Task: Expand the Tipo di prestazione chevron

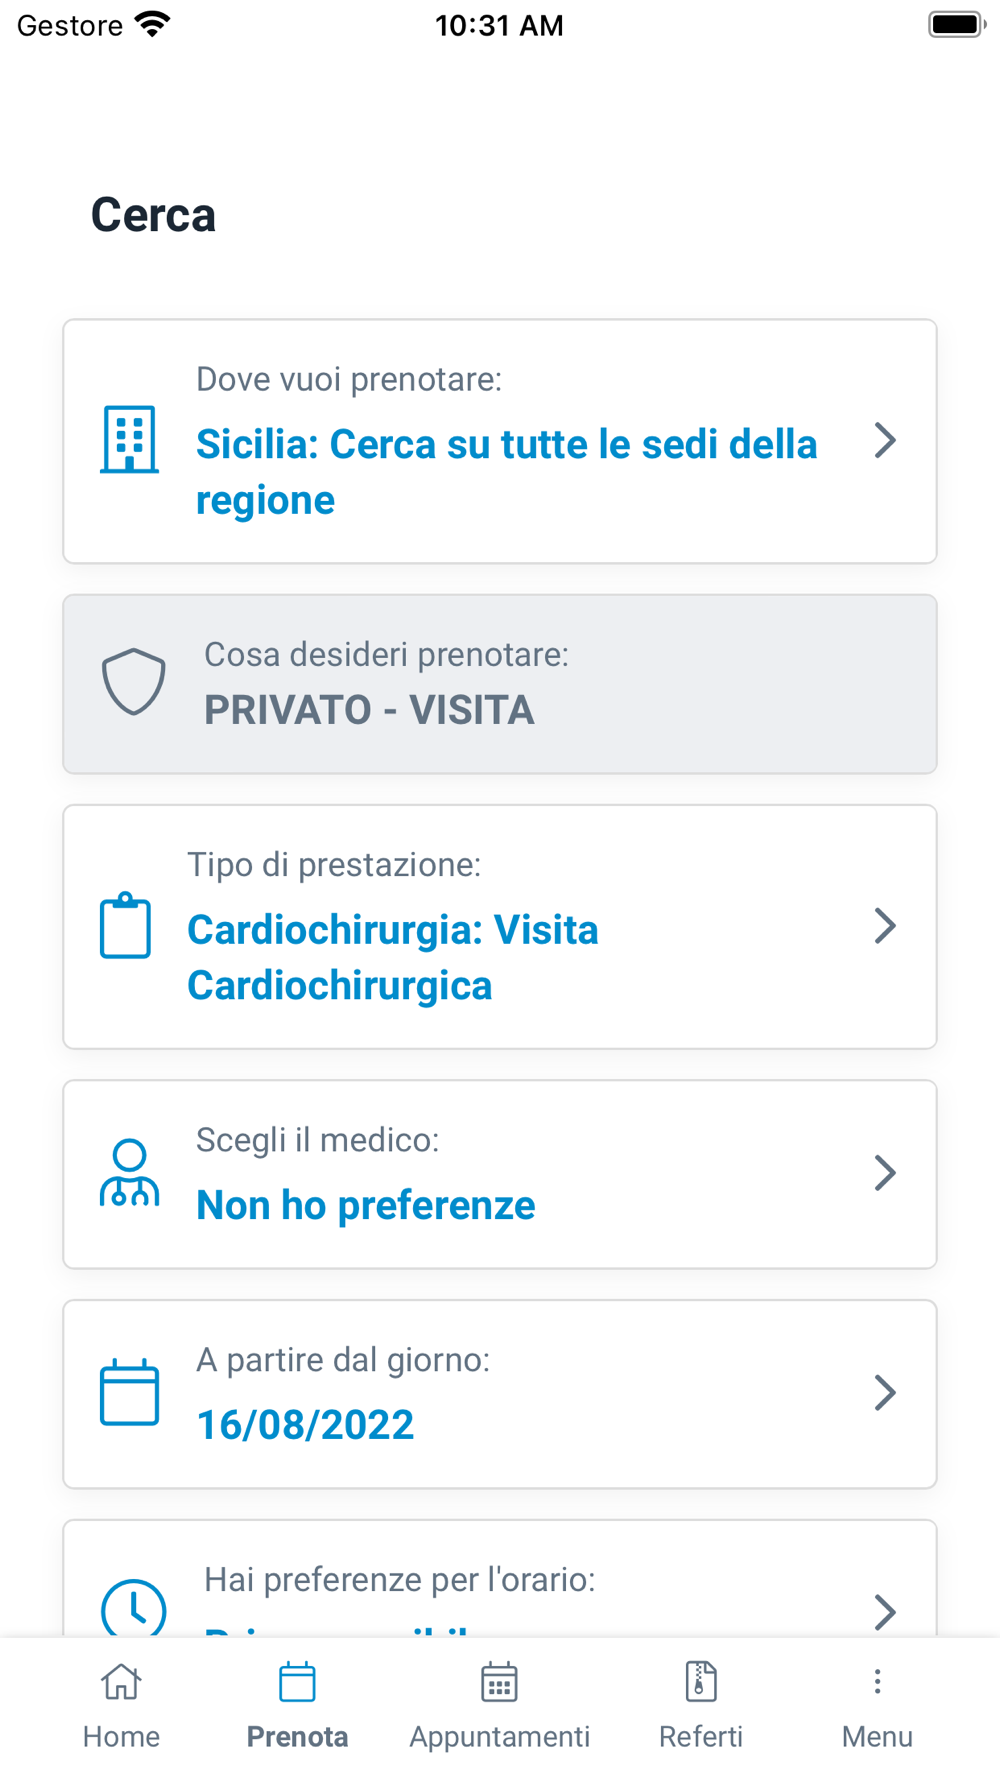Action: coord(885,926)
